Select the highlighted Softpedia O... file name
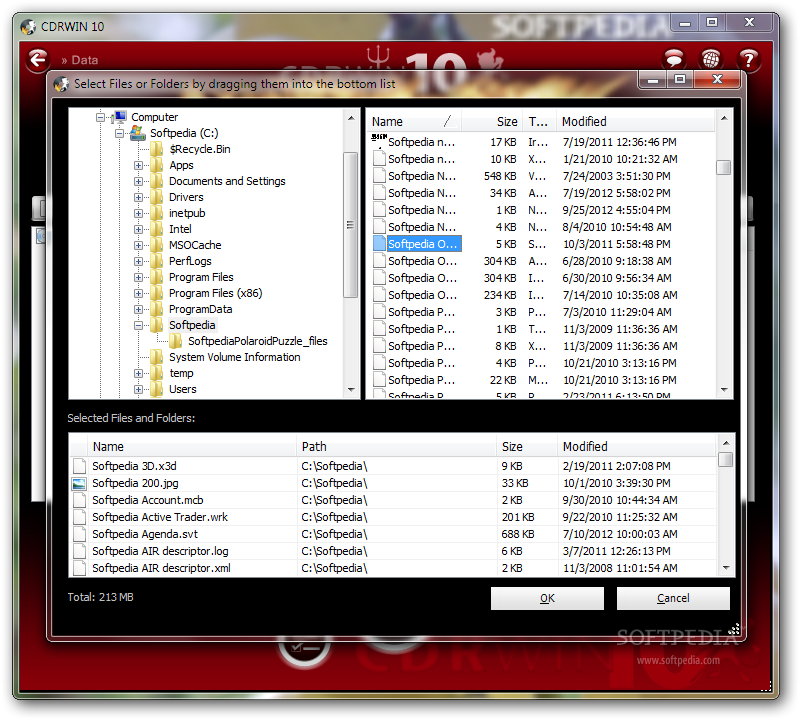This screenshot has height=720, width=800. pyautogui.click(x=422, y=244)
